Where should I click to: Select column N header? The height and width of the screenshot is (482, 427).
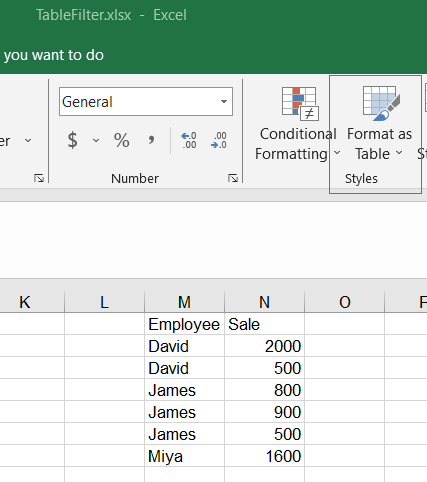[264, 302]
